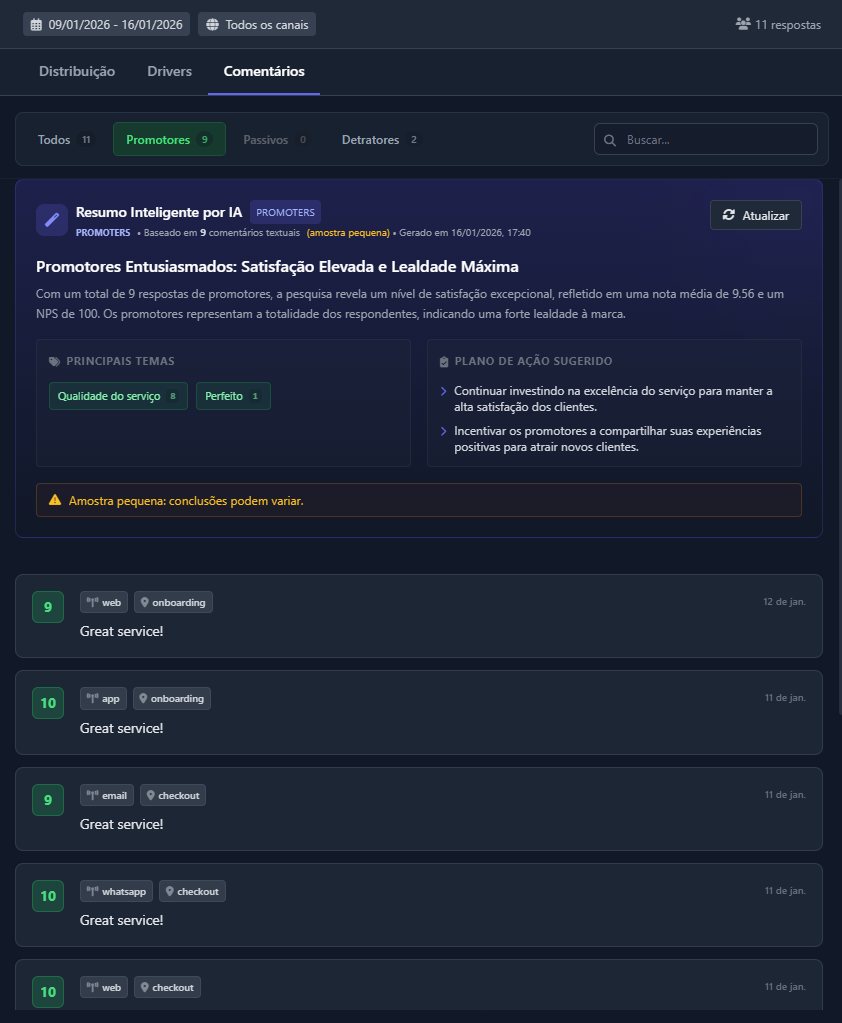Switch to the Distribuição tab
This screenshot has width=842, height=1023.
(x=76, y=71)
